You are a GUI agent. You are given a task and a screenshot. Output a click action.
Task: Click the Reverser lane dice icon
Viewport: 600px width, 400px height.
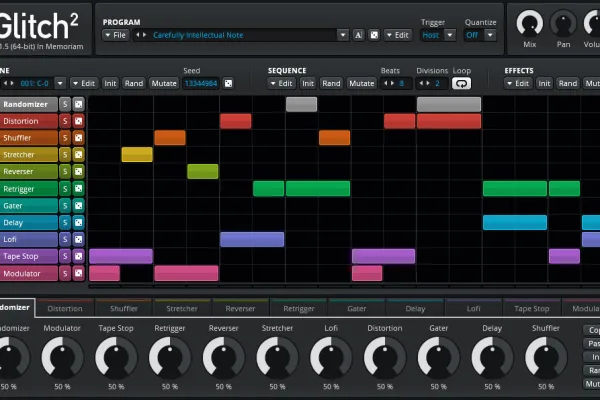pos(78,171)
